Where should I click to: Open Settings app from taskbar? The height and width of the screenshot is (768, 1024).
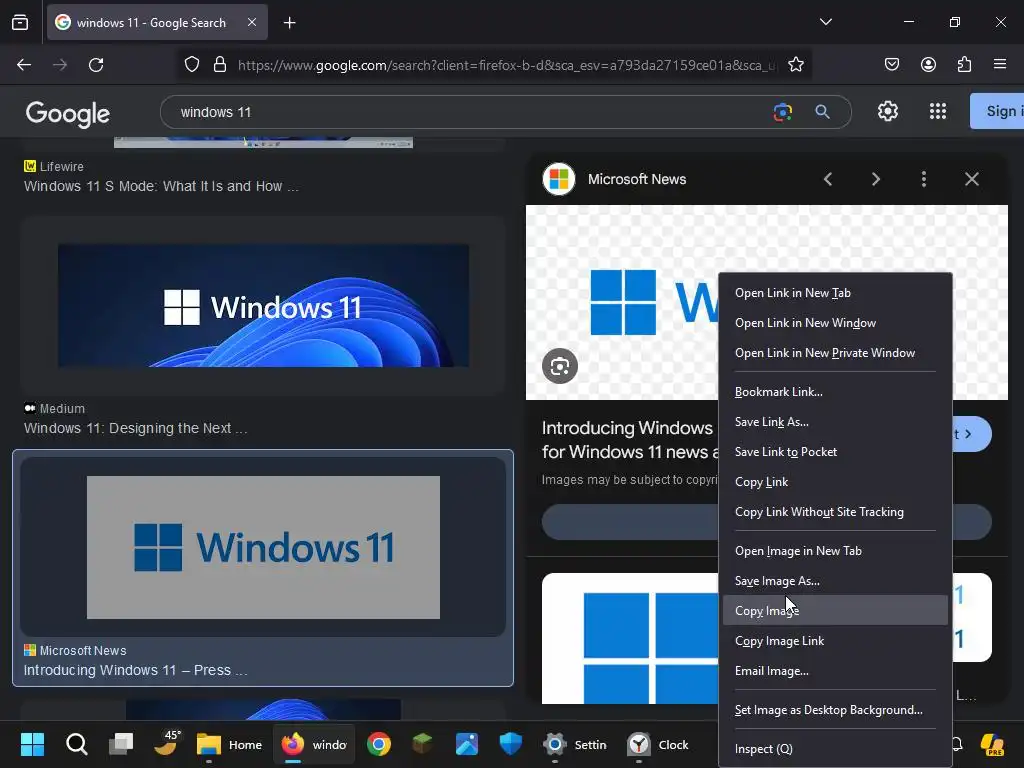[575, 744]
